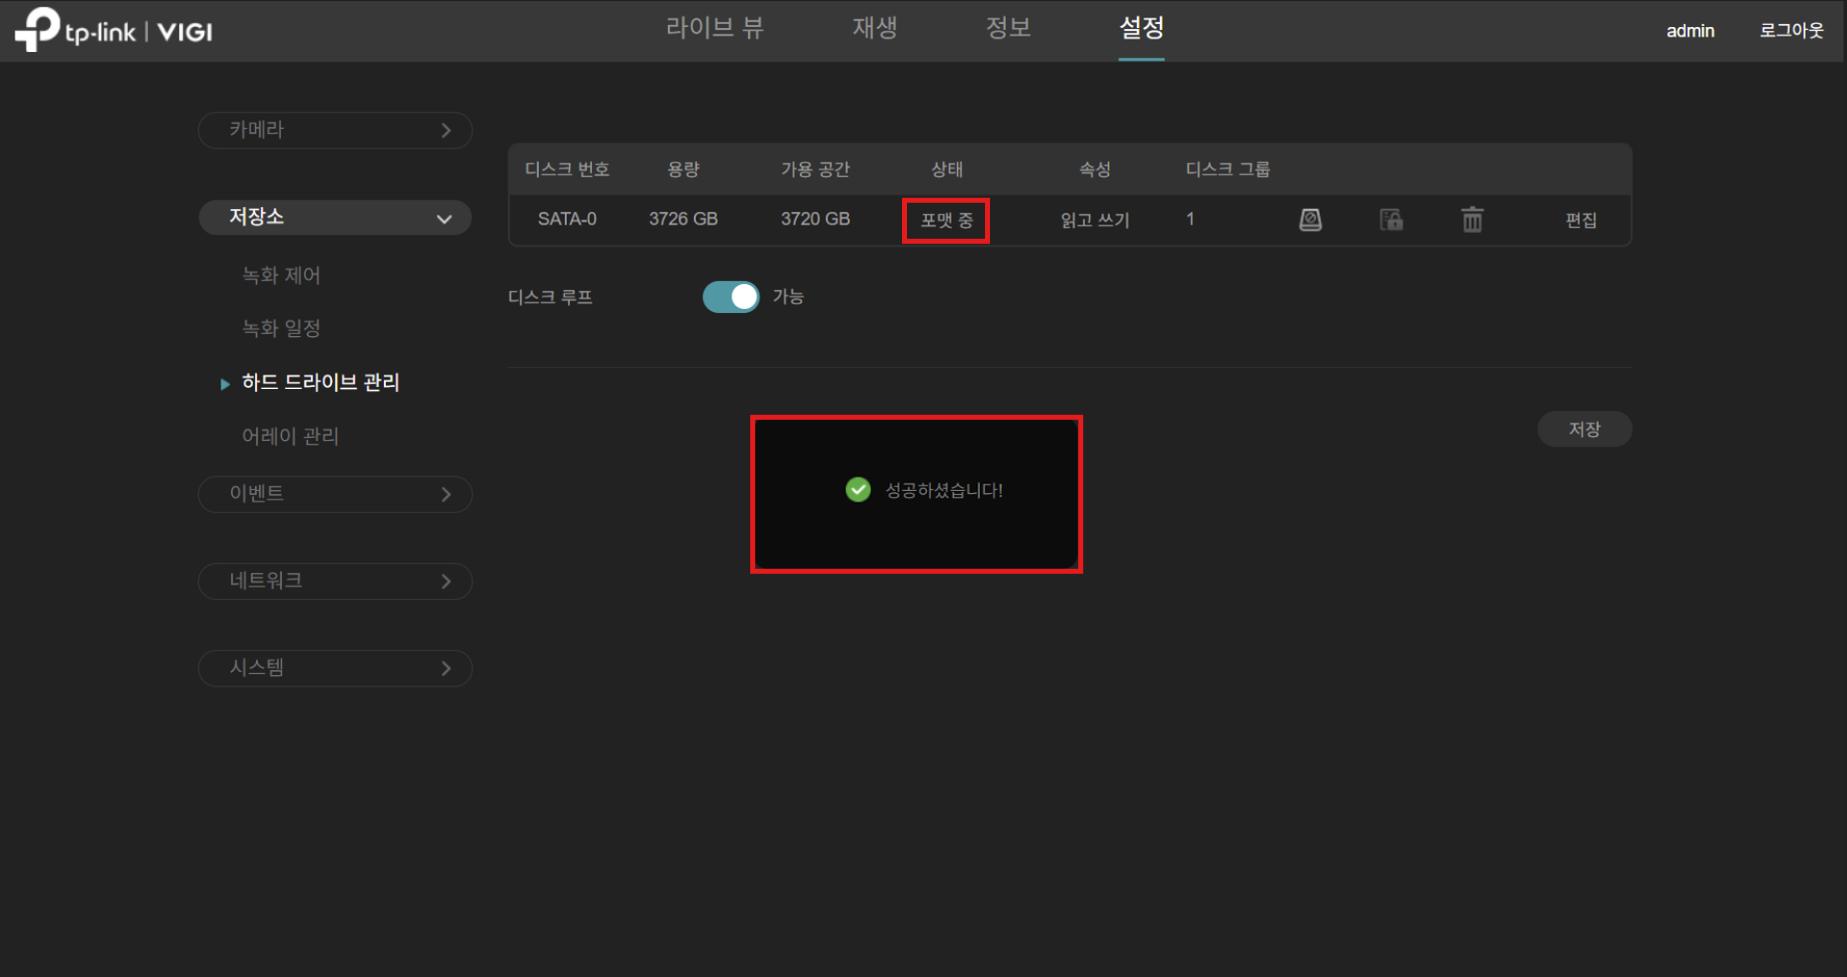Disable the 디스크 루프 toggle switch
The image size is (1847, 977).
click(731, 297)
